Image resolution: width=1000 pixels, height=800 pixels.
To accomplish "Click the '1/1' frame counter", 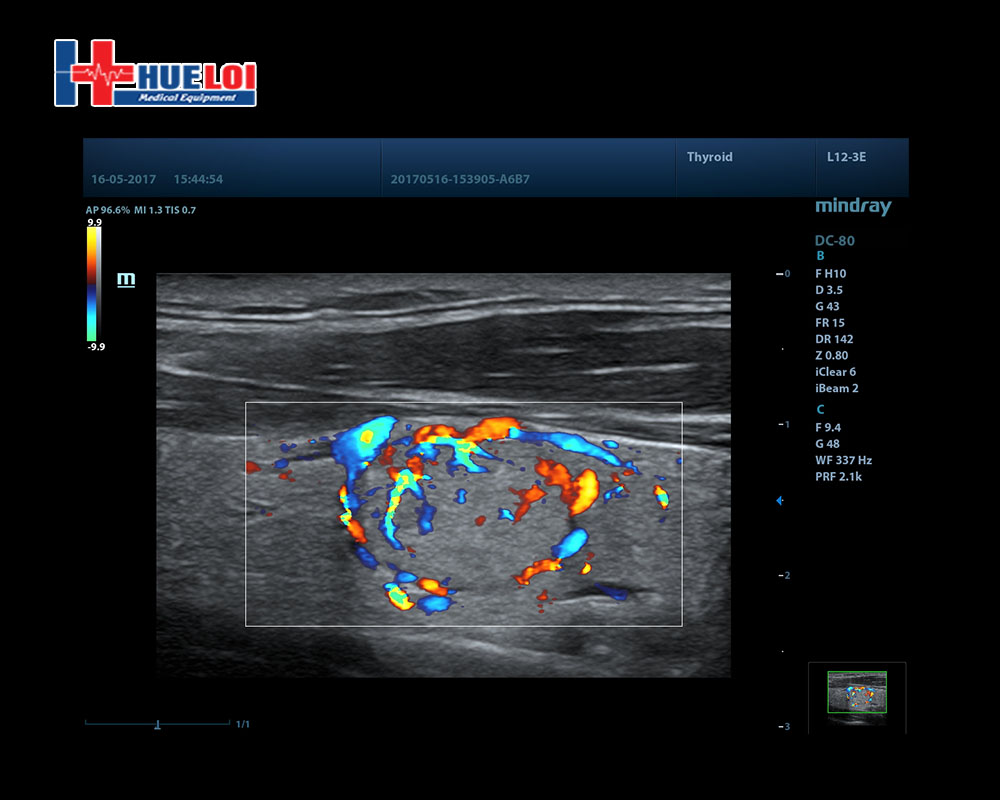I will click(x=243, y=724).
